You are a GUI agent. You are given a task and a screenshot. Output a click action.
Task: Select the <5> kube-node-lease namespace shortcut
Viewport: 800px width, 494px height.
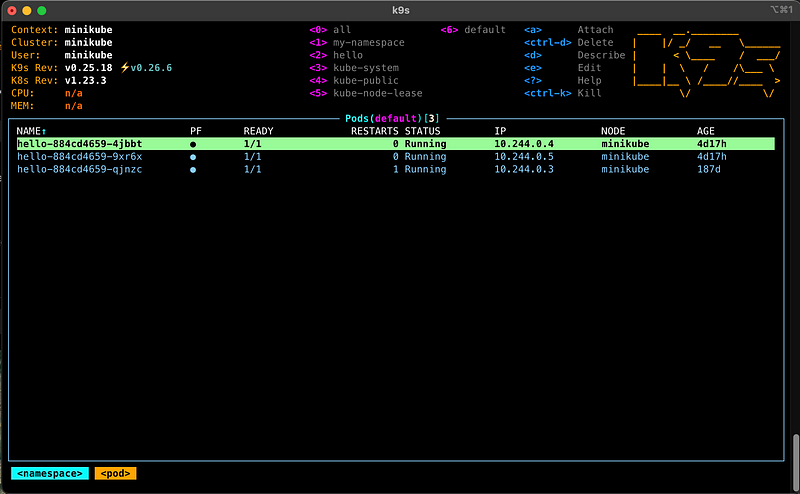click(x=366, y=93)
